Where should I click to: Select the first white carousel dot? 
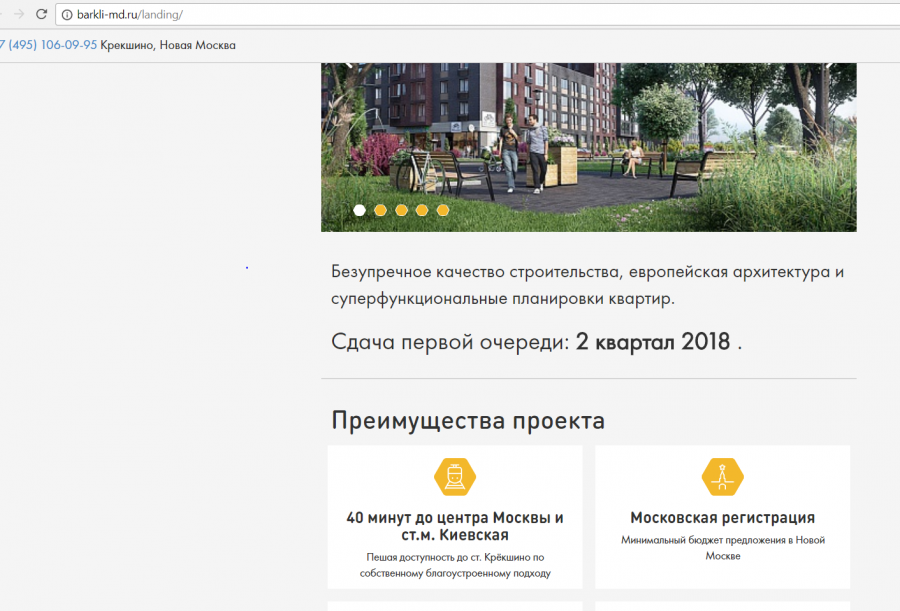click(359, 210)
